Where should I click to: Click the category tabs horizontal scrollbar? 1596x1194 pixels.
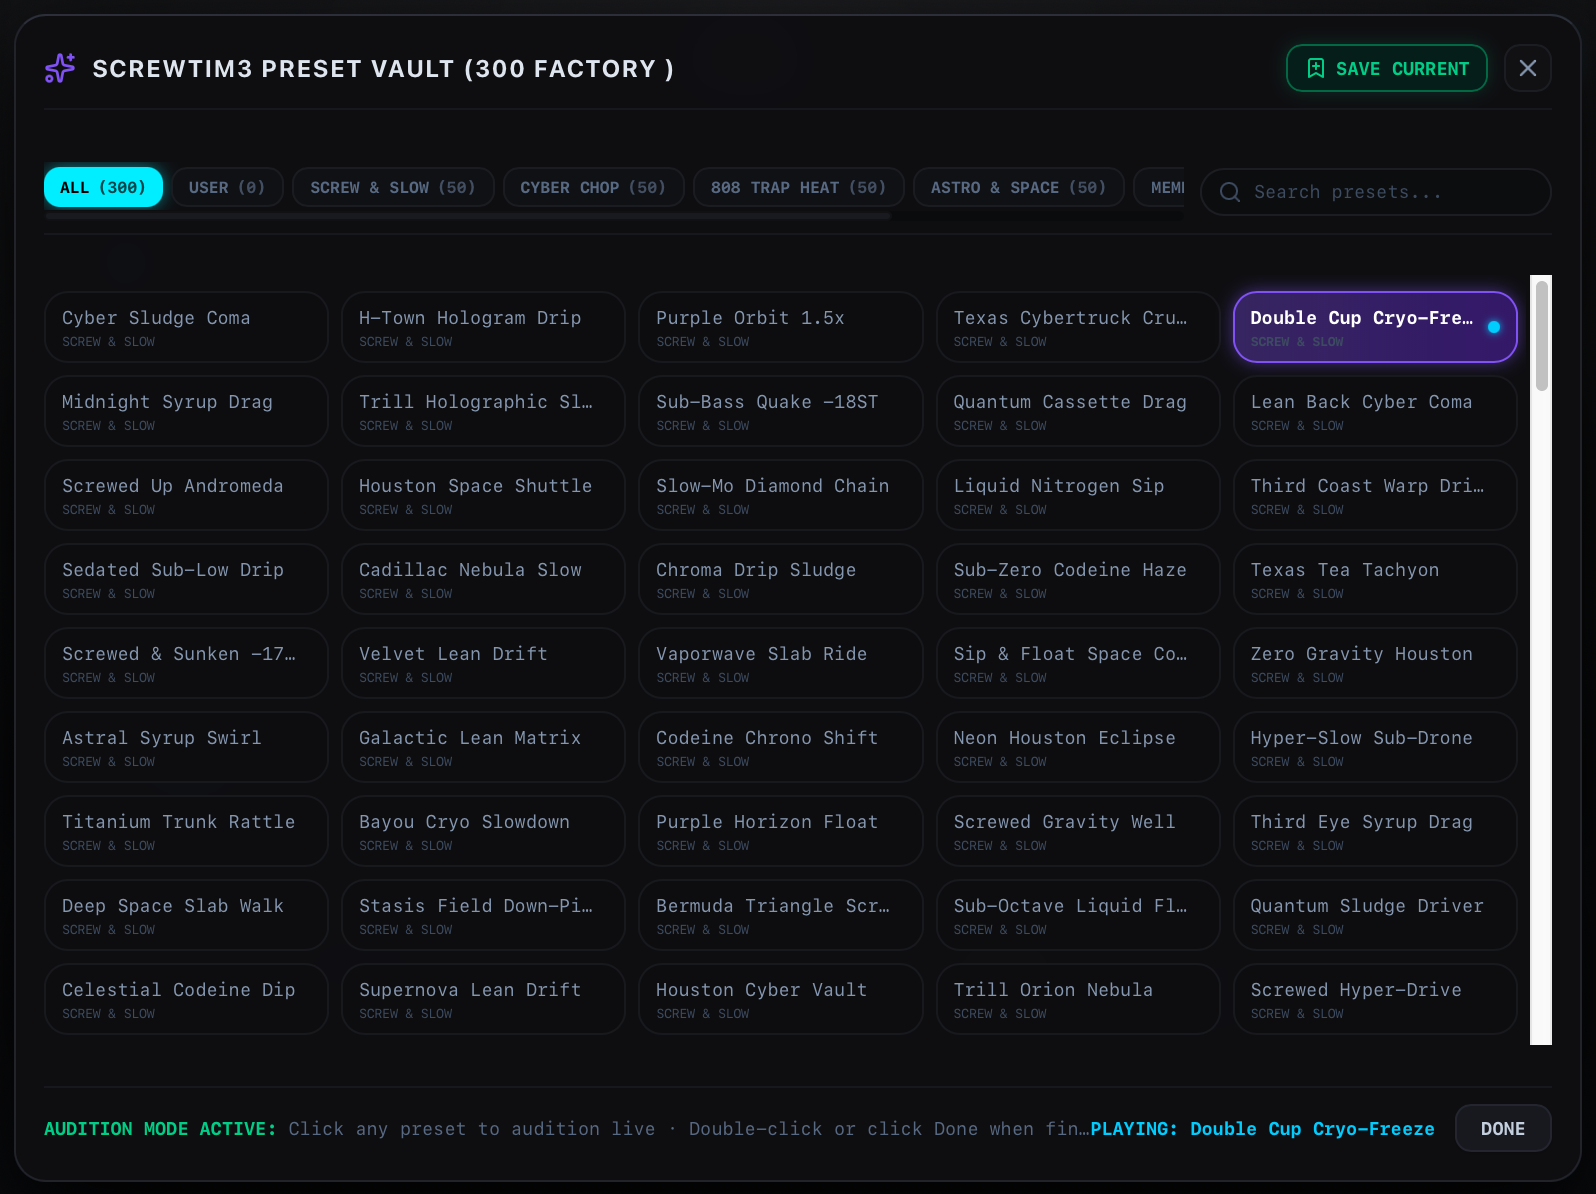pyautogui.click(x=468, y=215)
